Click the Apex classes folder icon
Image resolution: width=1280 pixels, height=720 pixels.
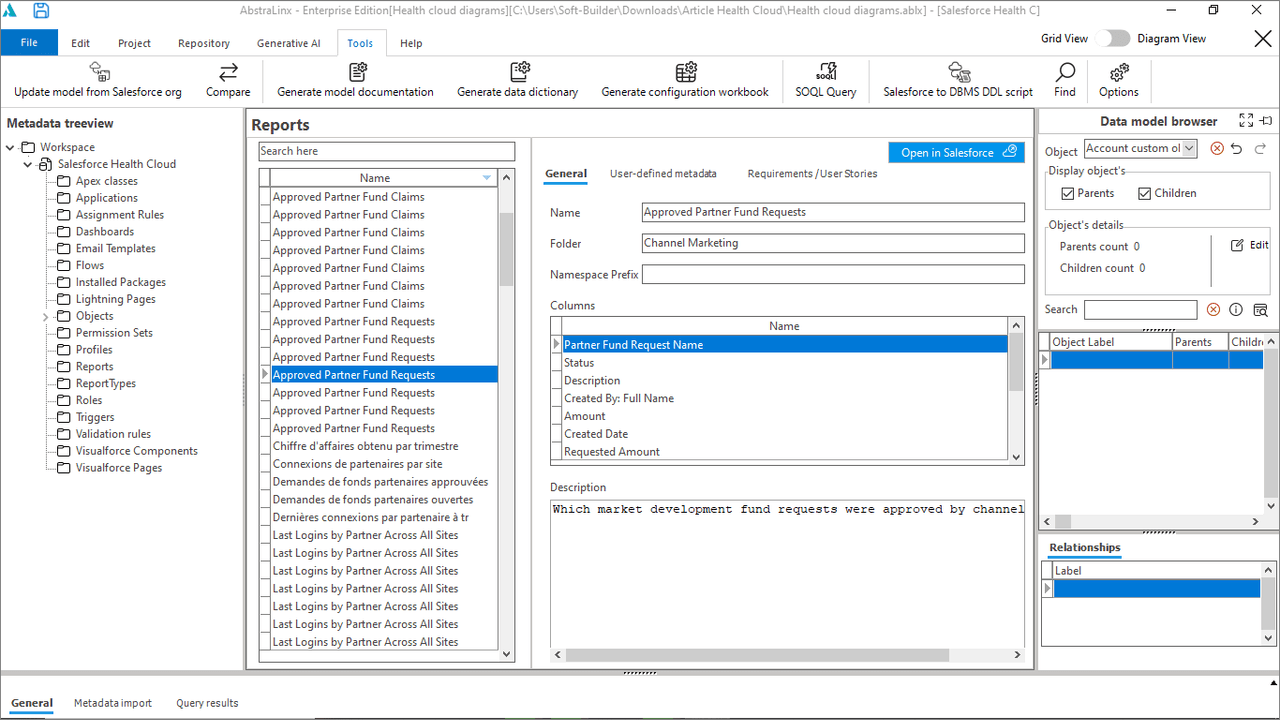click(x=64, y=181)
